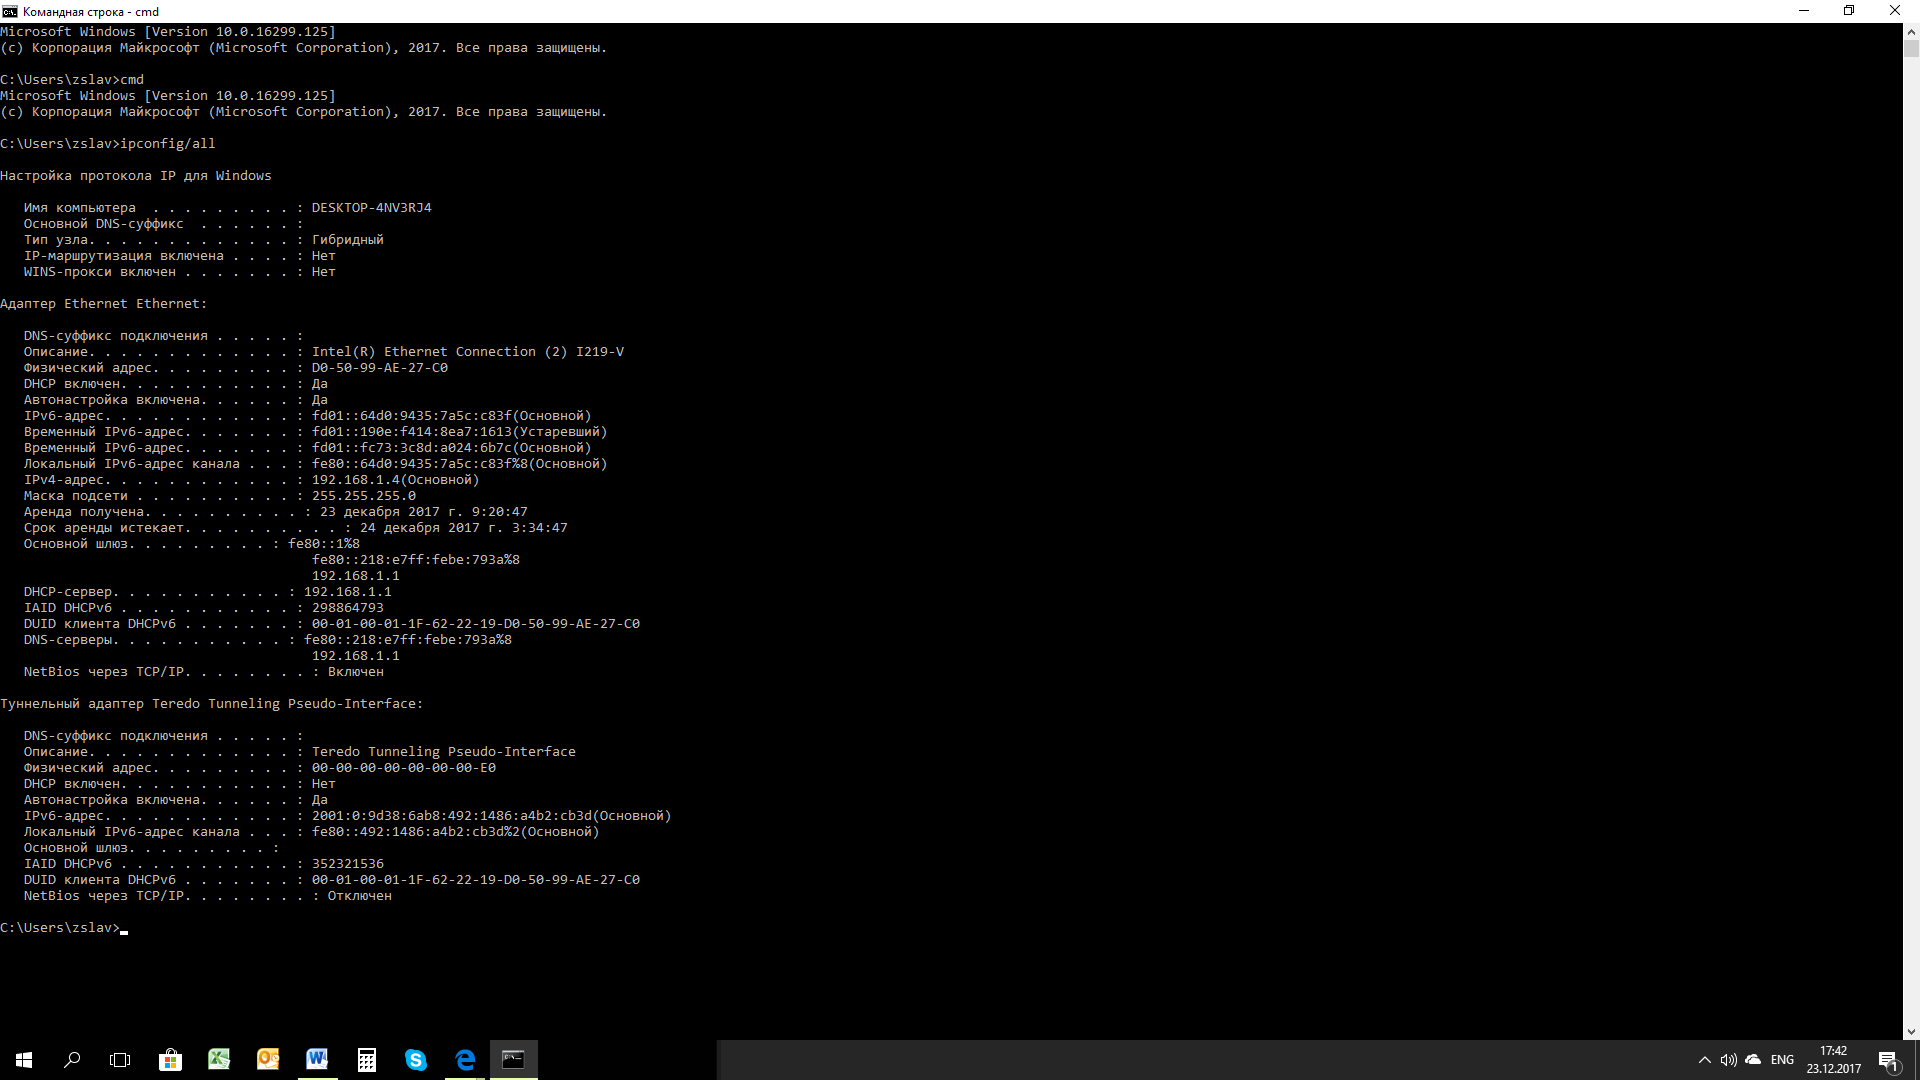Open the cmd window system menu icon
1920x1080 pixels.
10,11
